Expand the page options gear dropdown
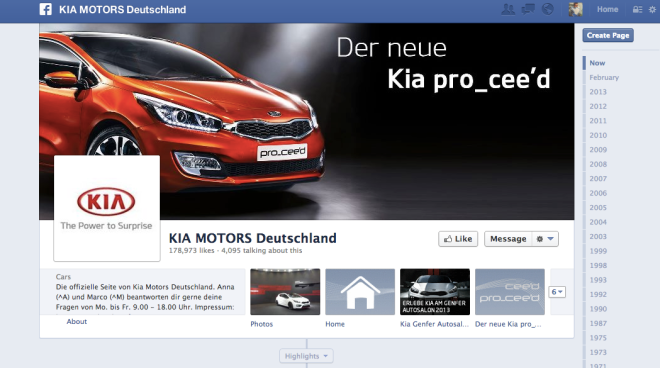The image size is (660, 368). 545,239
